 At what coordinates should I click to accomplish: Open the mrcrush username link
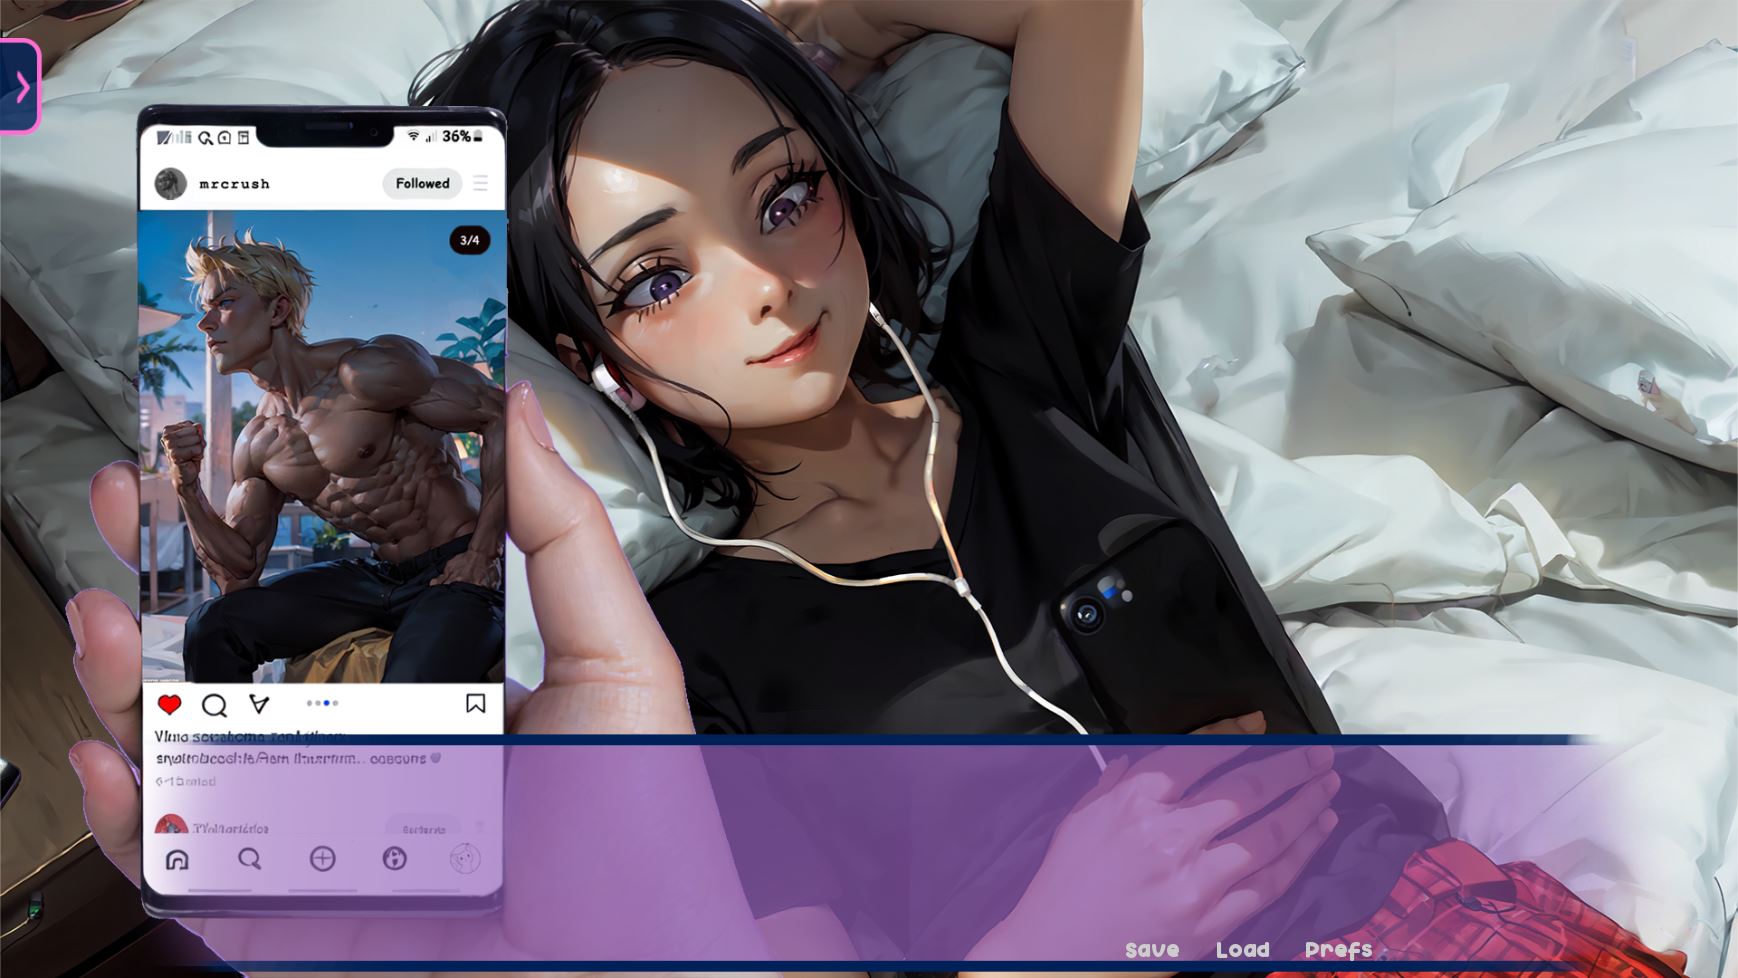(x=234, y=184)
